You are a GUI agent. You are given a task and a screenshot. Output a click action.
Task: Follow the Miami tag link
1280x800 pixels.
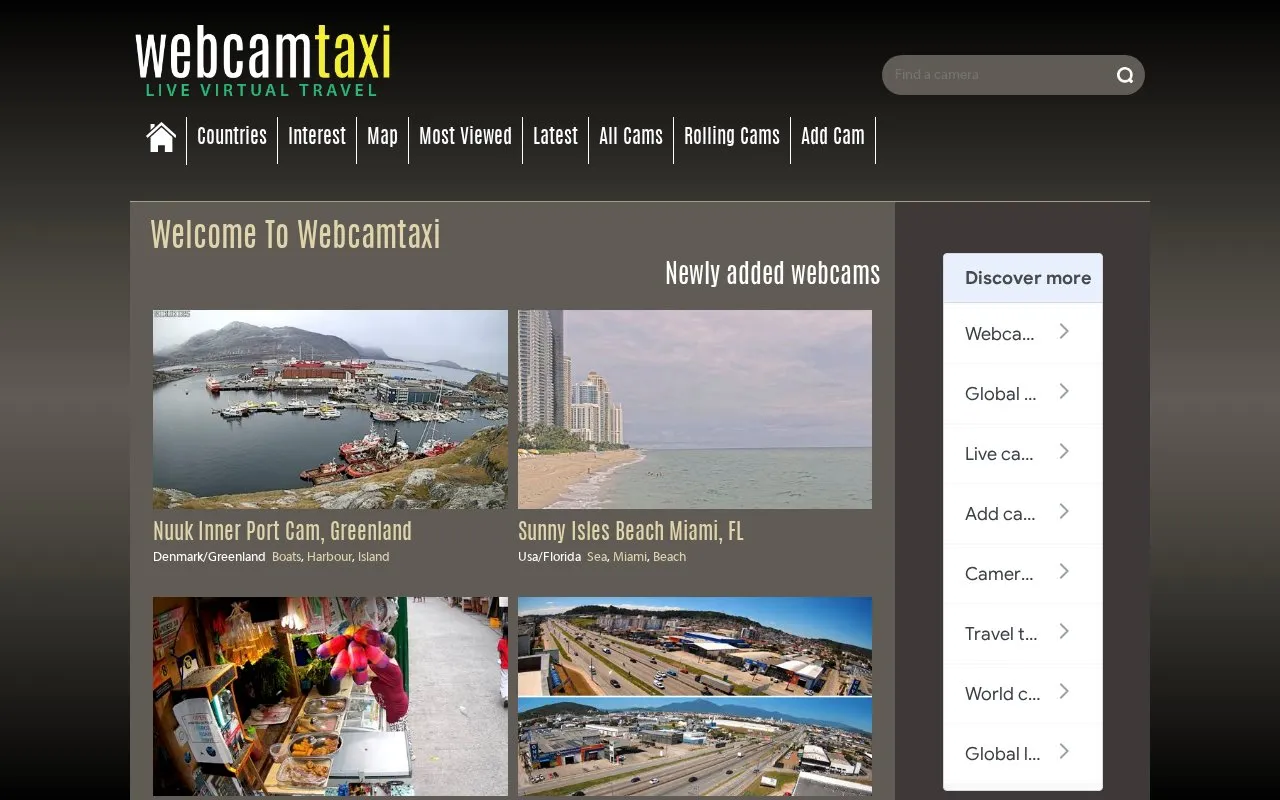(630, 557)
